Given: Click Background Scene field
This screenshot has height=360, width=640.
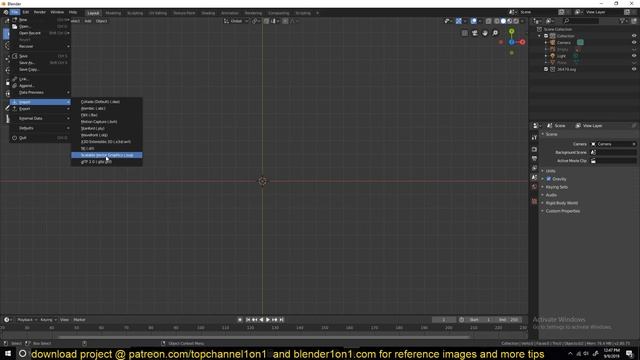Looking at the screenshot, I should 614,152.
